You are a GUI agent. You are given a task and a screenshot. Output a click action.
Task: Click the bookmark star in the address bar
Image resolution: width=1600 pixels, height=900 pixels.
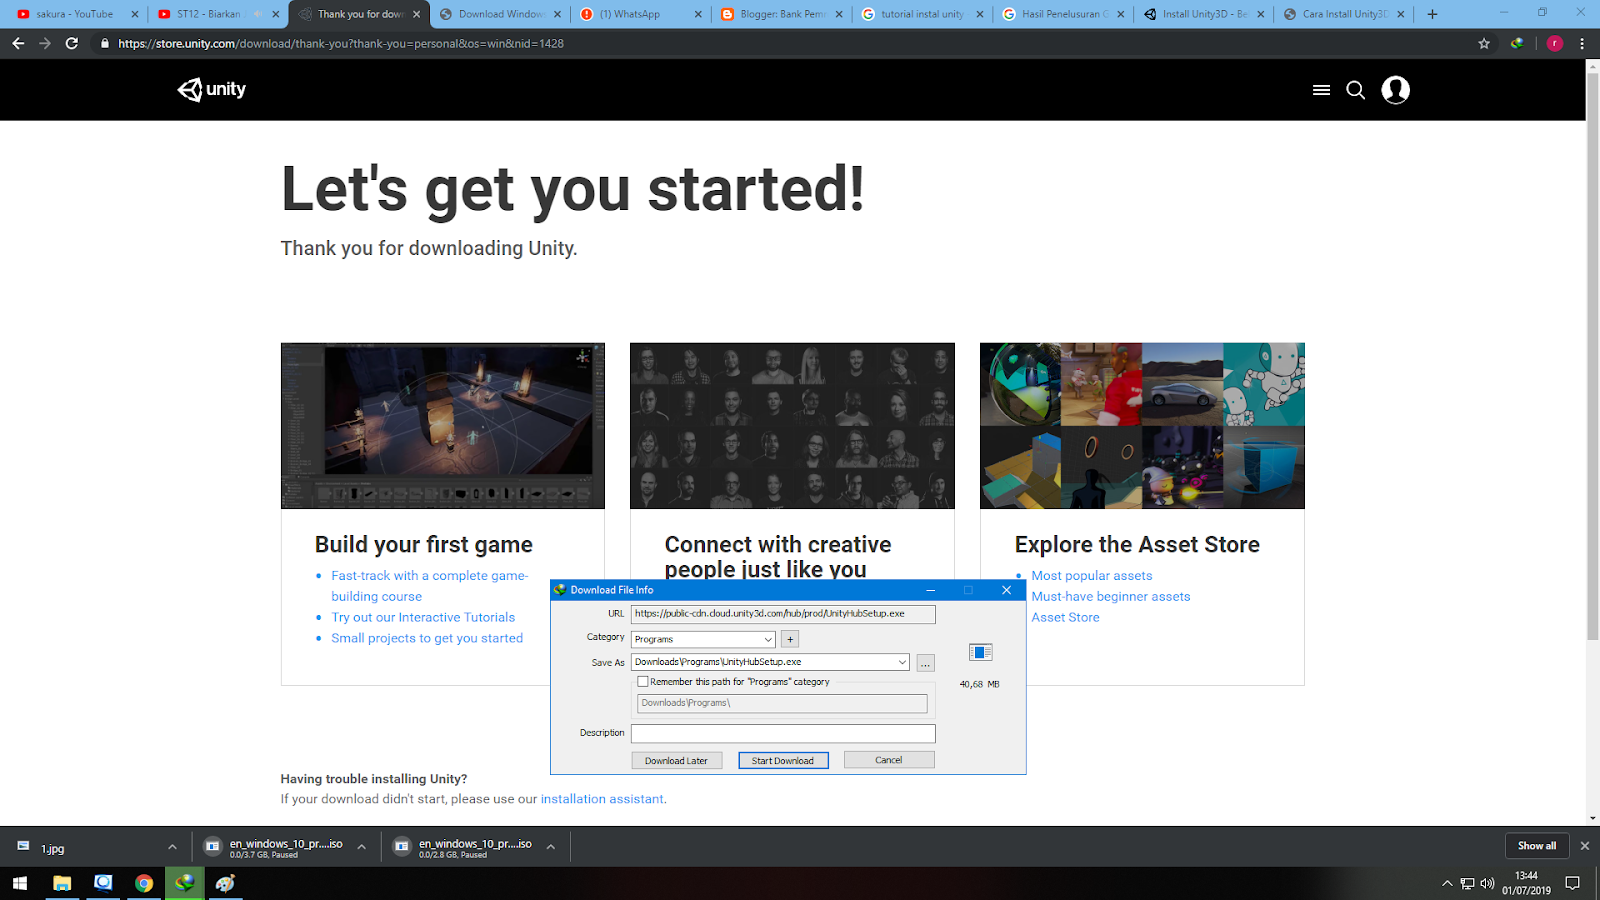[1483, 44]
